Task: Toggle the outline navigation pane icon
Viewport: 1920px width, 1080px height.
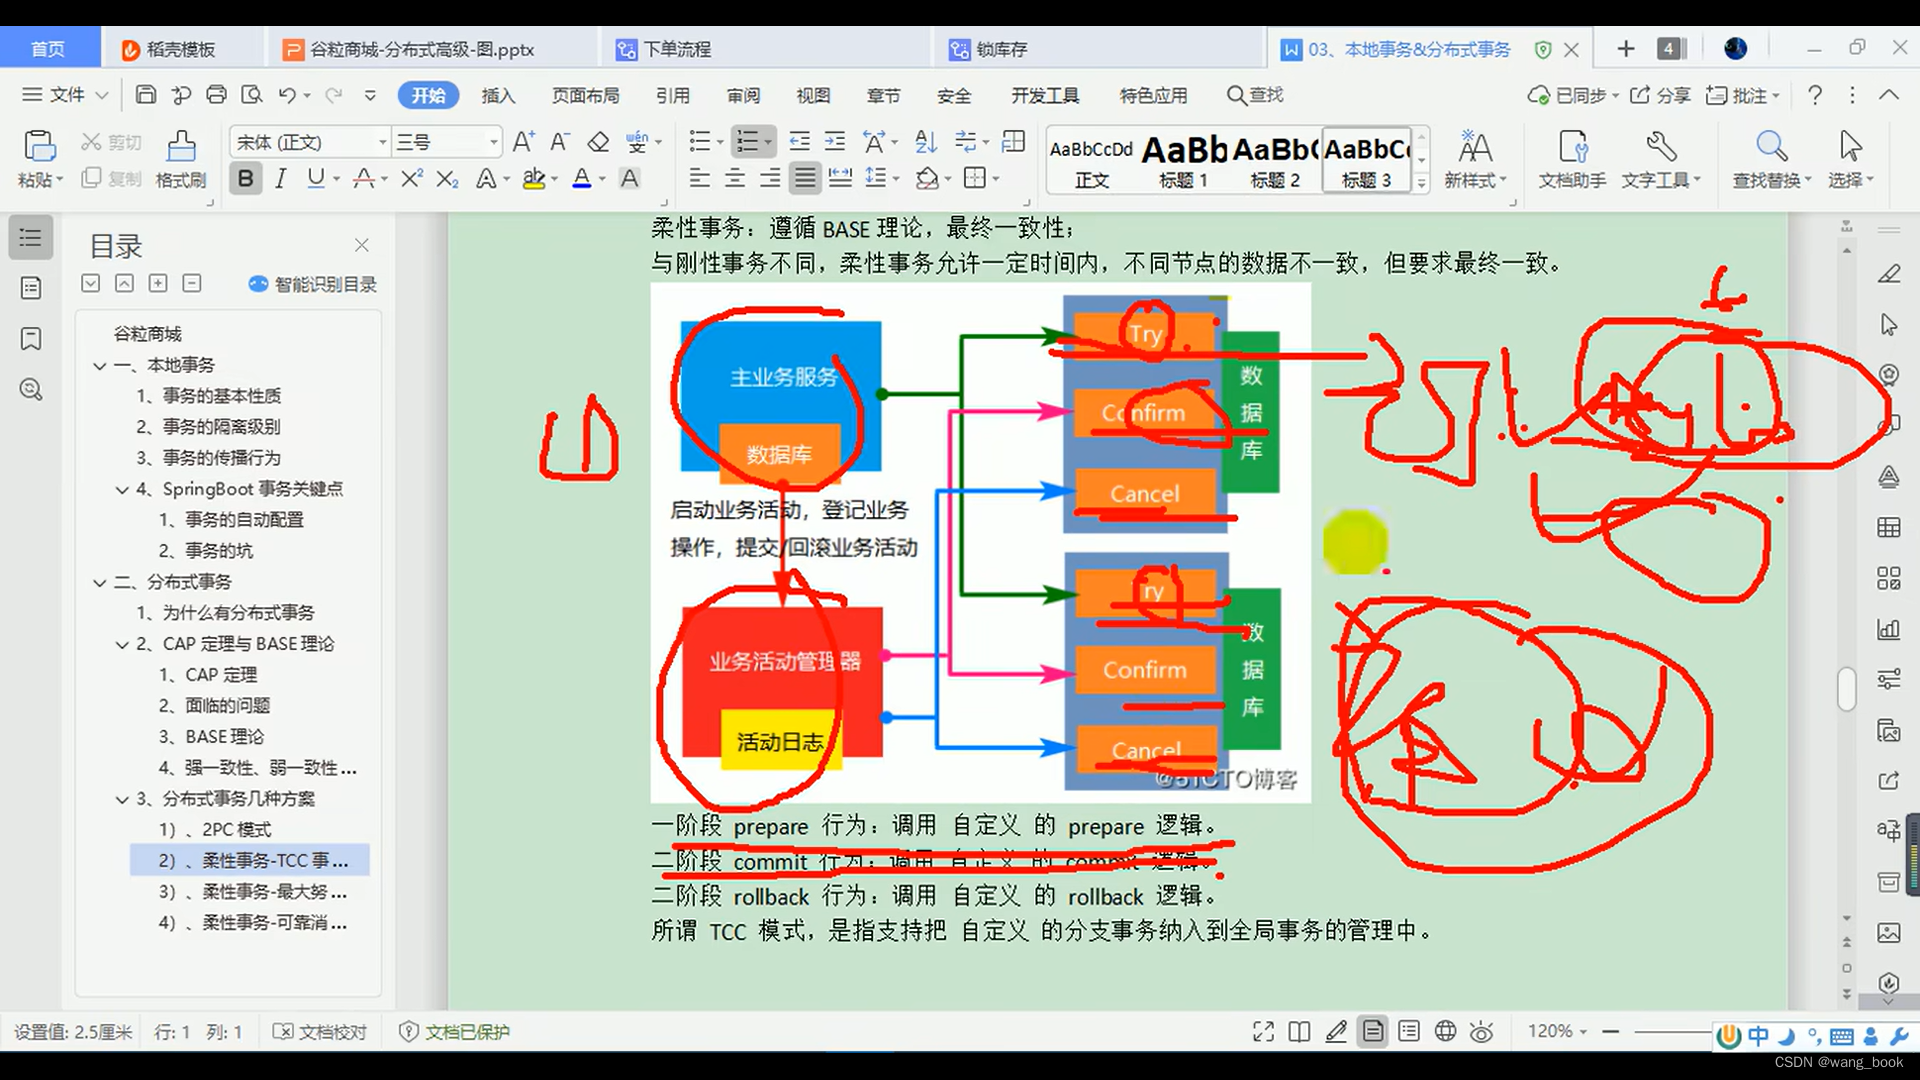Action: pyautogui.click(x=31, y=238)
